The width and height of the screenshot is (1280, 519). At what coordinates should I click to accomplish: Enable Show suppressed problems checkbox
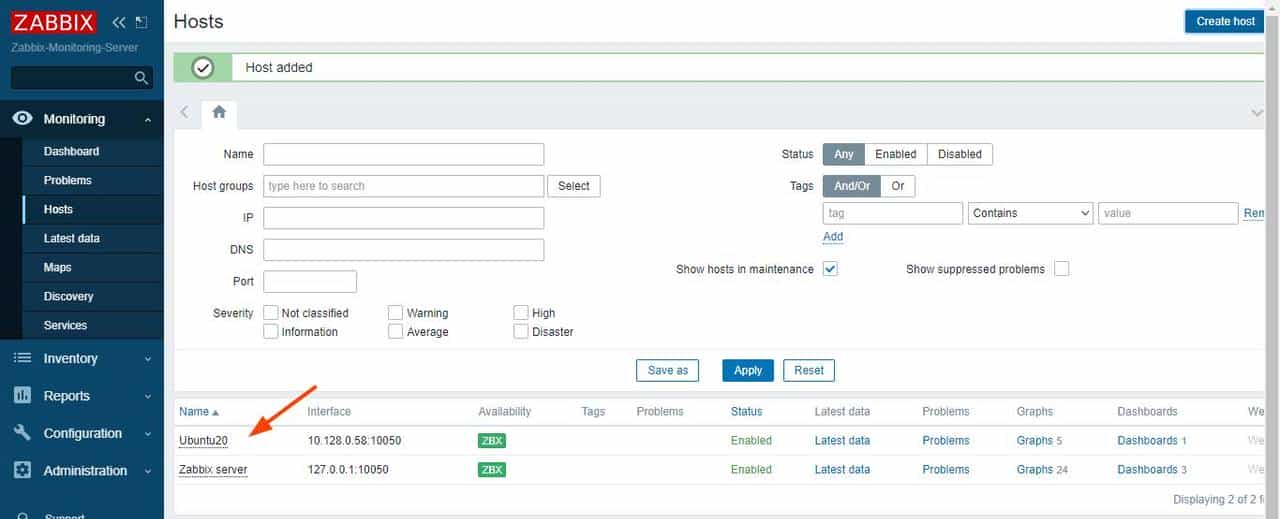click(1062, 269)
